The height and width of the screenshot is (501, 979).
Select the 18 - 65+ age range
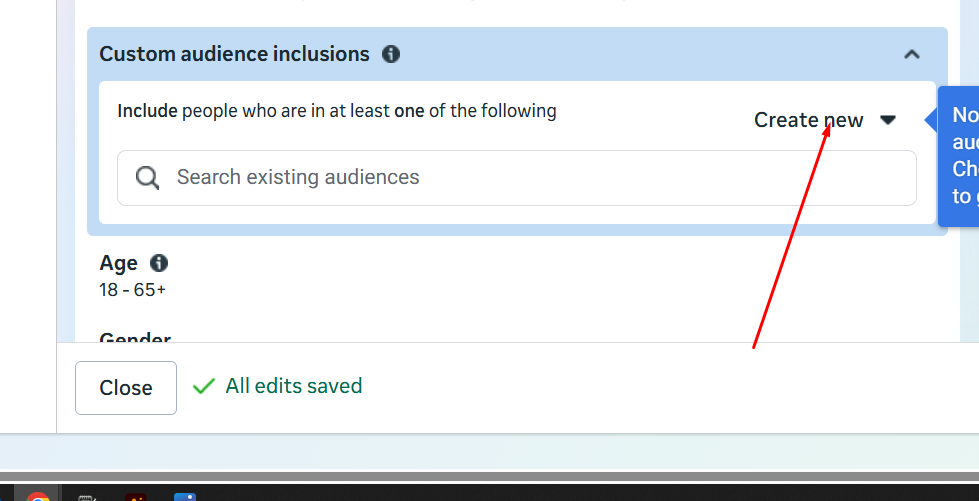[132, 290]
